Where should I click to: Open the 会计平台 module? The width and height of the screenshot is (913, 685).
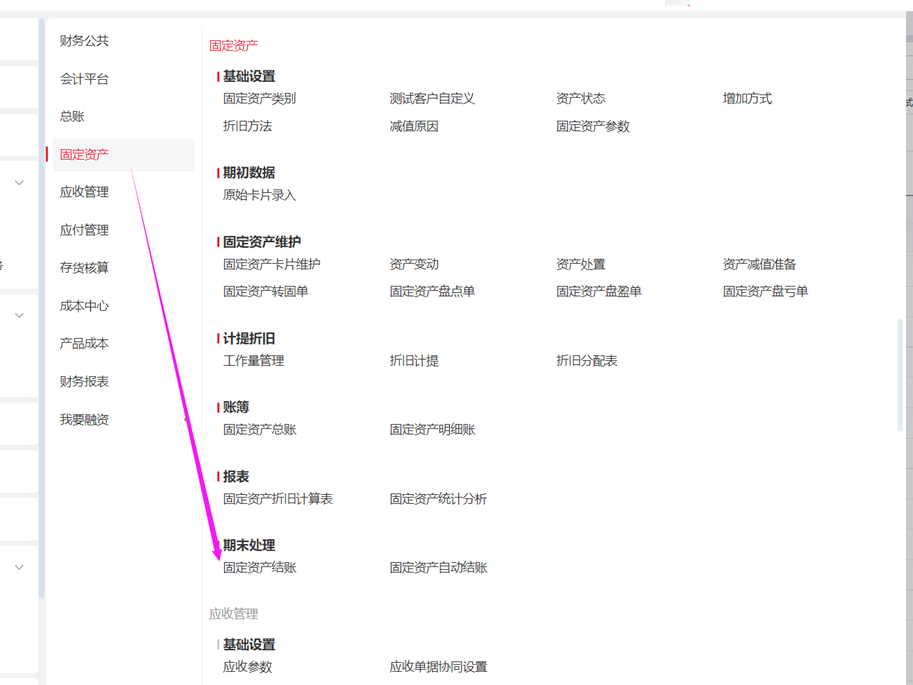point(84,79)
